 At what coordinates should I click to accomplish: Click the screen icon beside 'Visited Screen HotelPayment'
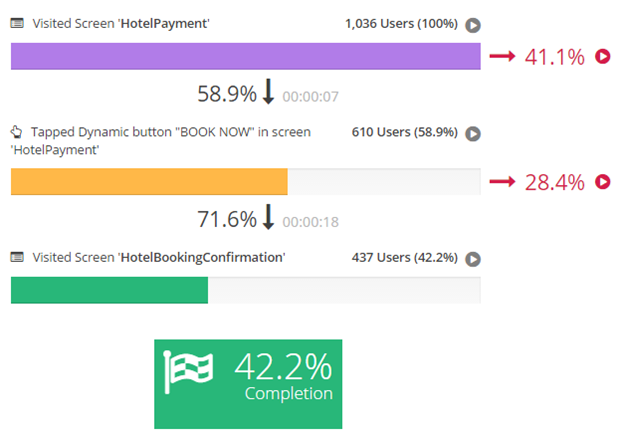[x=17, y=21]
